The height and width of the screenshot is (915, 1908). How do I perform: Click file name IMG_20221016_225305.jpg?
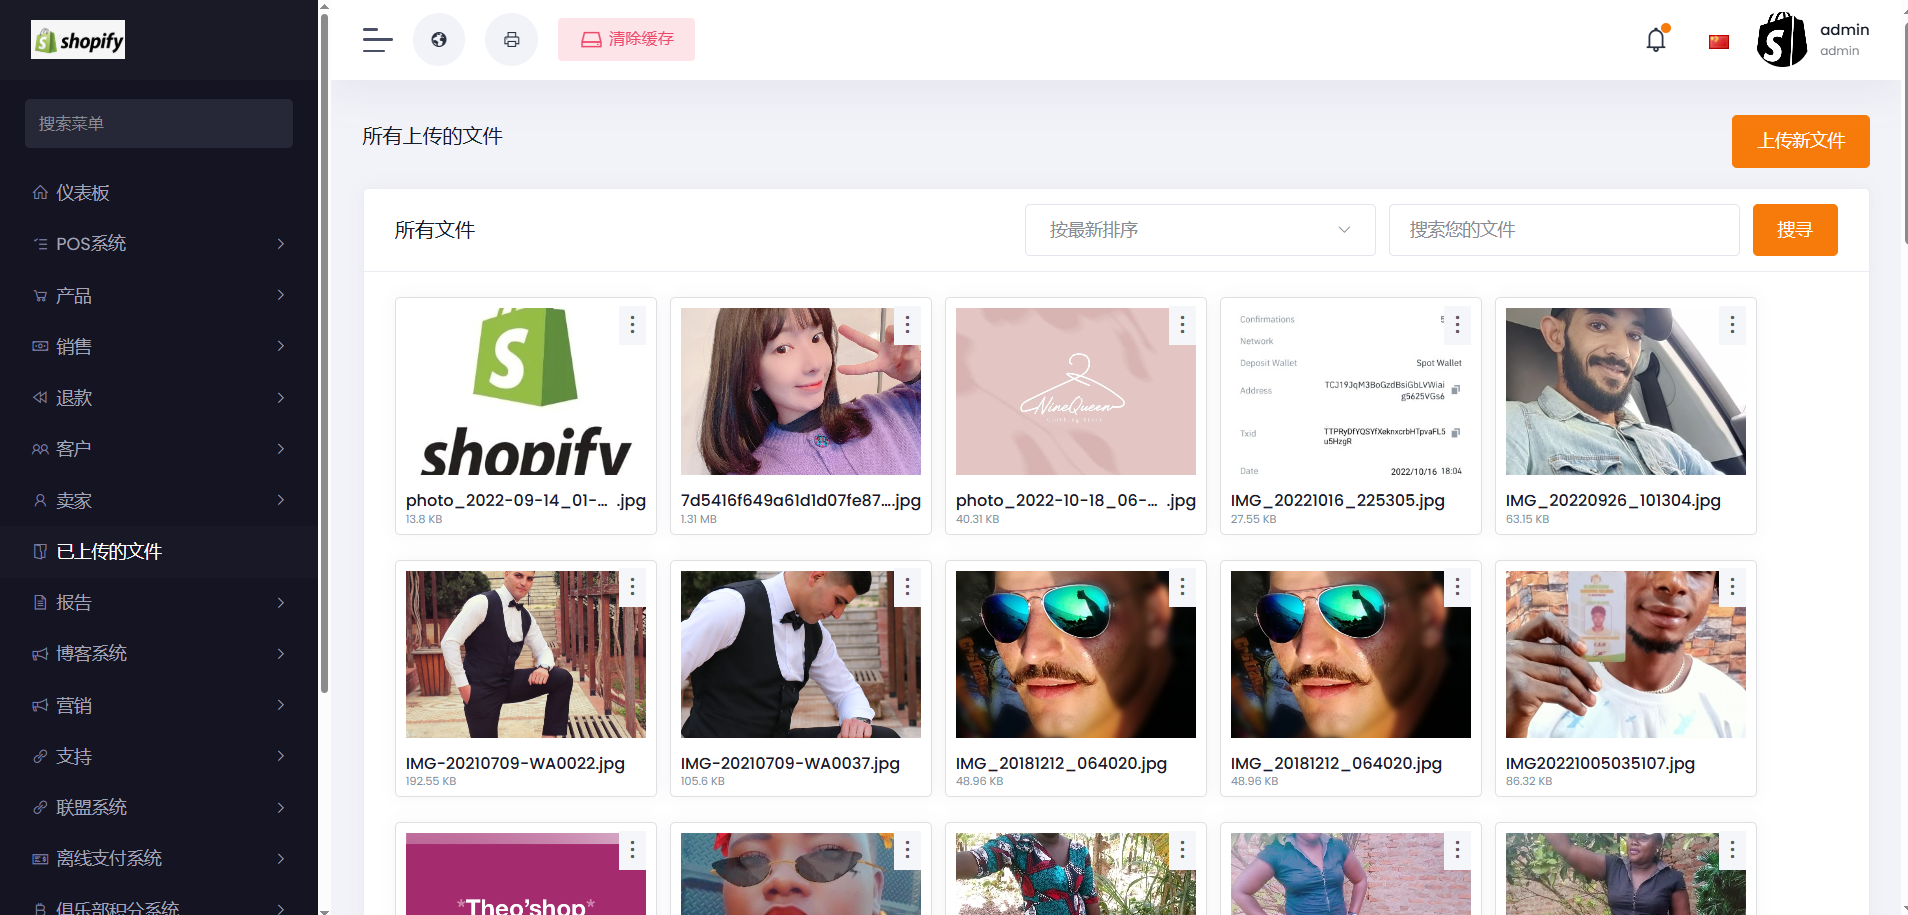click(x=1338, y=500)
